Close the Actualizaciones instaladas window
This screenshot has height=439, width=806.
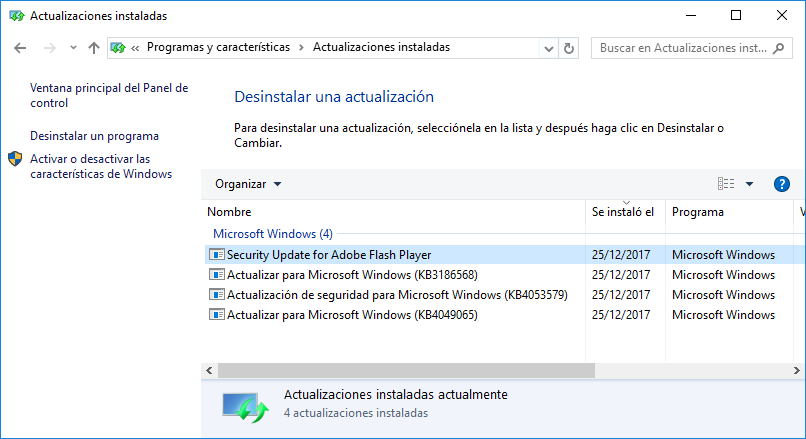(x=782, y=15)
